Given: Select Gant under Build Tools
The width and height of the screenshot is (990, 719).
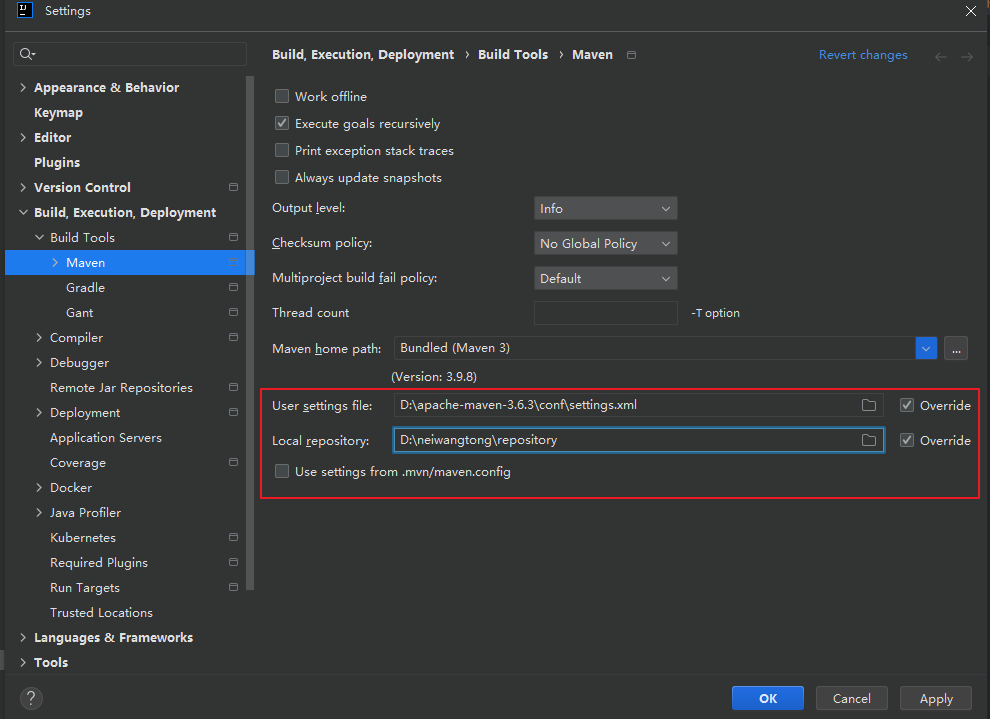Looking at the screenshot, I should click(x=80, y=312).
